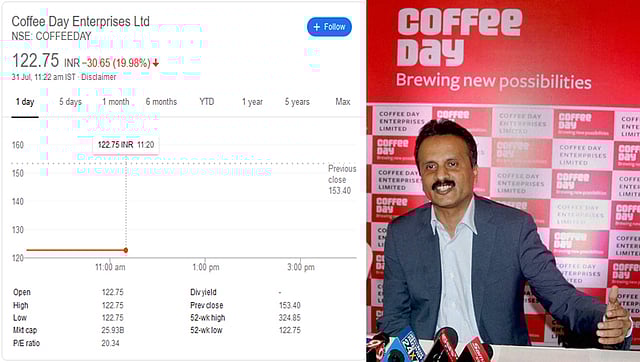Click the red down arrow beside 19.98%
This screenshot has width=640, height=362.
pos(156,63)
